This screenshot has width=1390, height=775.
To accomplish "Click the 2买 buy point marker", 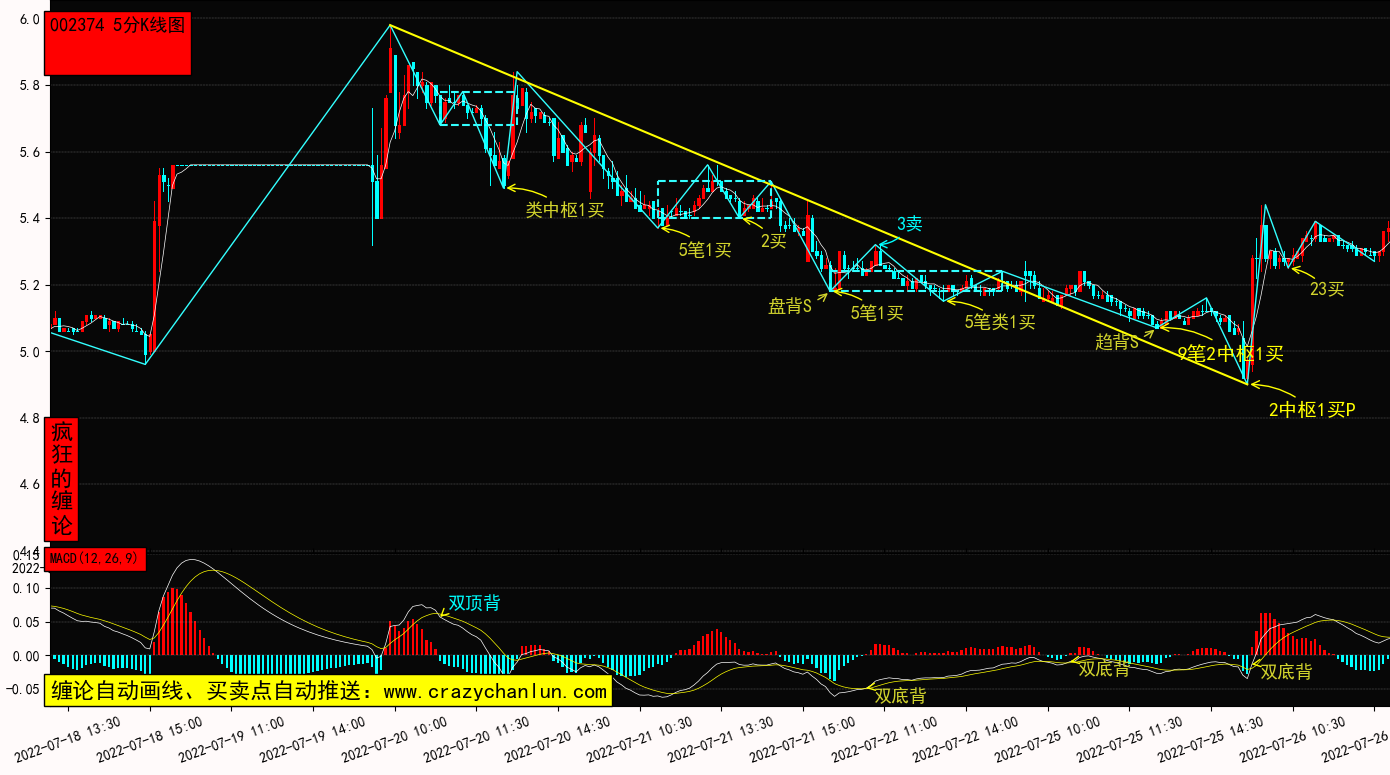I will click(x=773, y=241).
